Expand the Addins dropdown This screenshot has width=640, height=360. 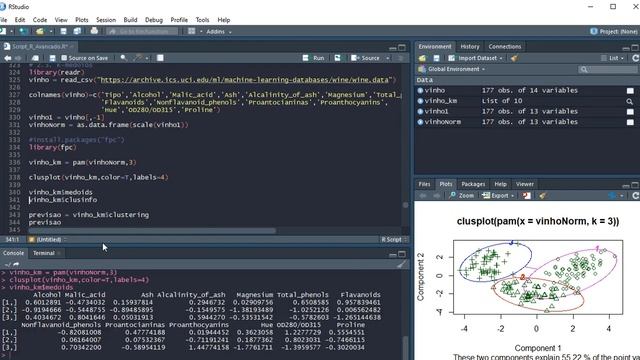(x=219, y=31)
